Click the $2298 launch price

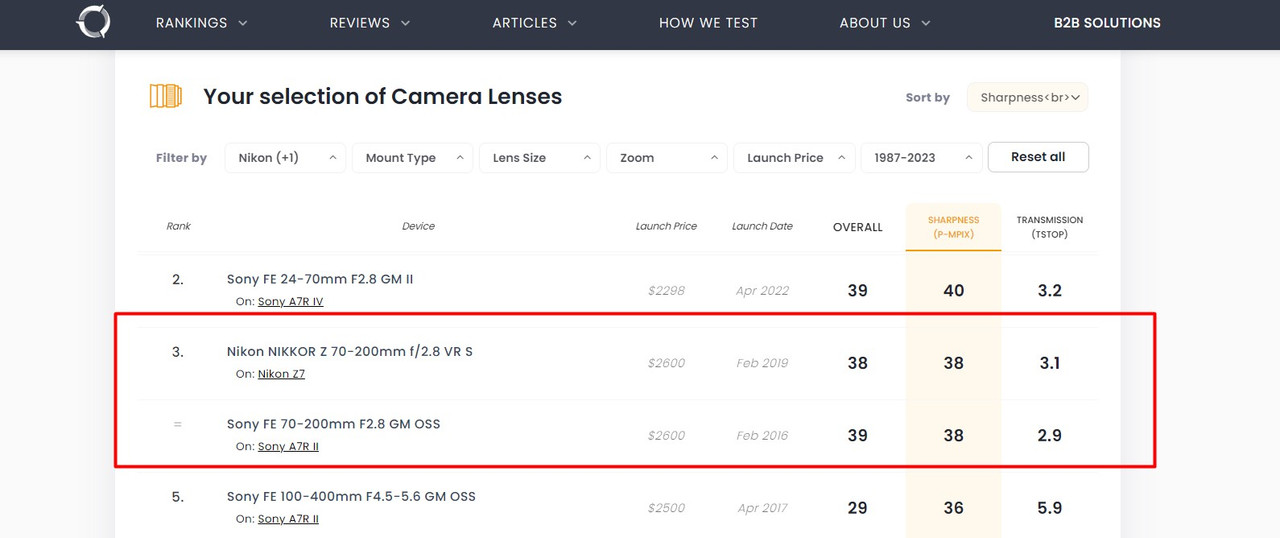pyautogui.click(x=666, y=291)
